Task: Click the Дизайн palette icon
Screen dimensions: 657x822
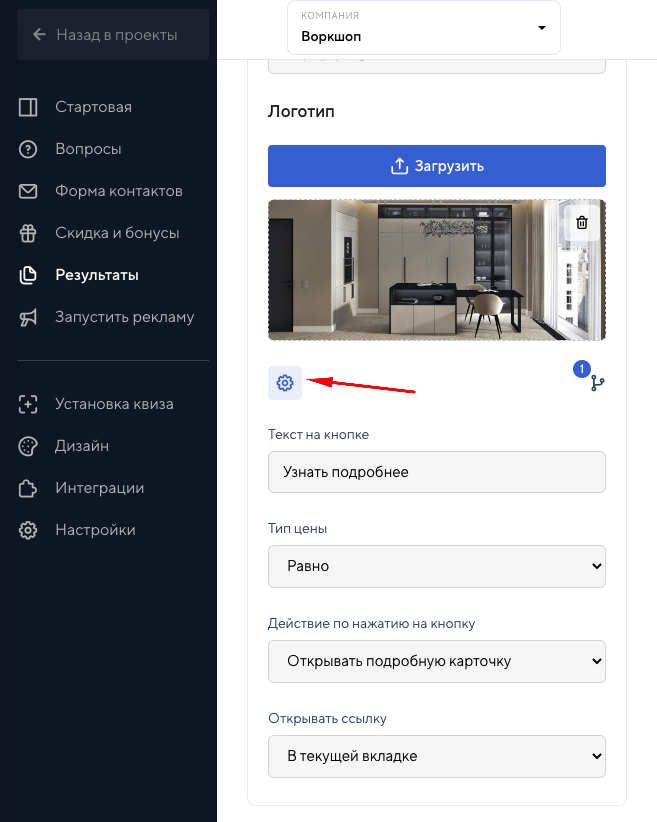Action: (28, 446)
